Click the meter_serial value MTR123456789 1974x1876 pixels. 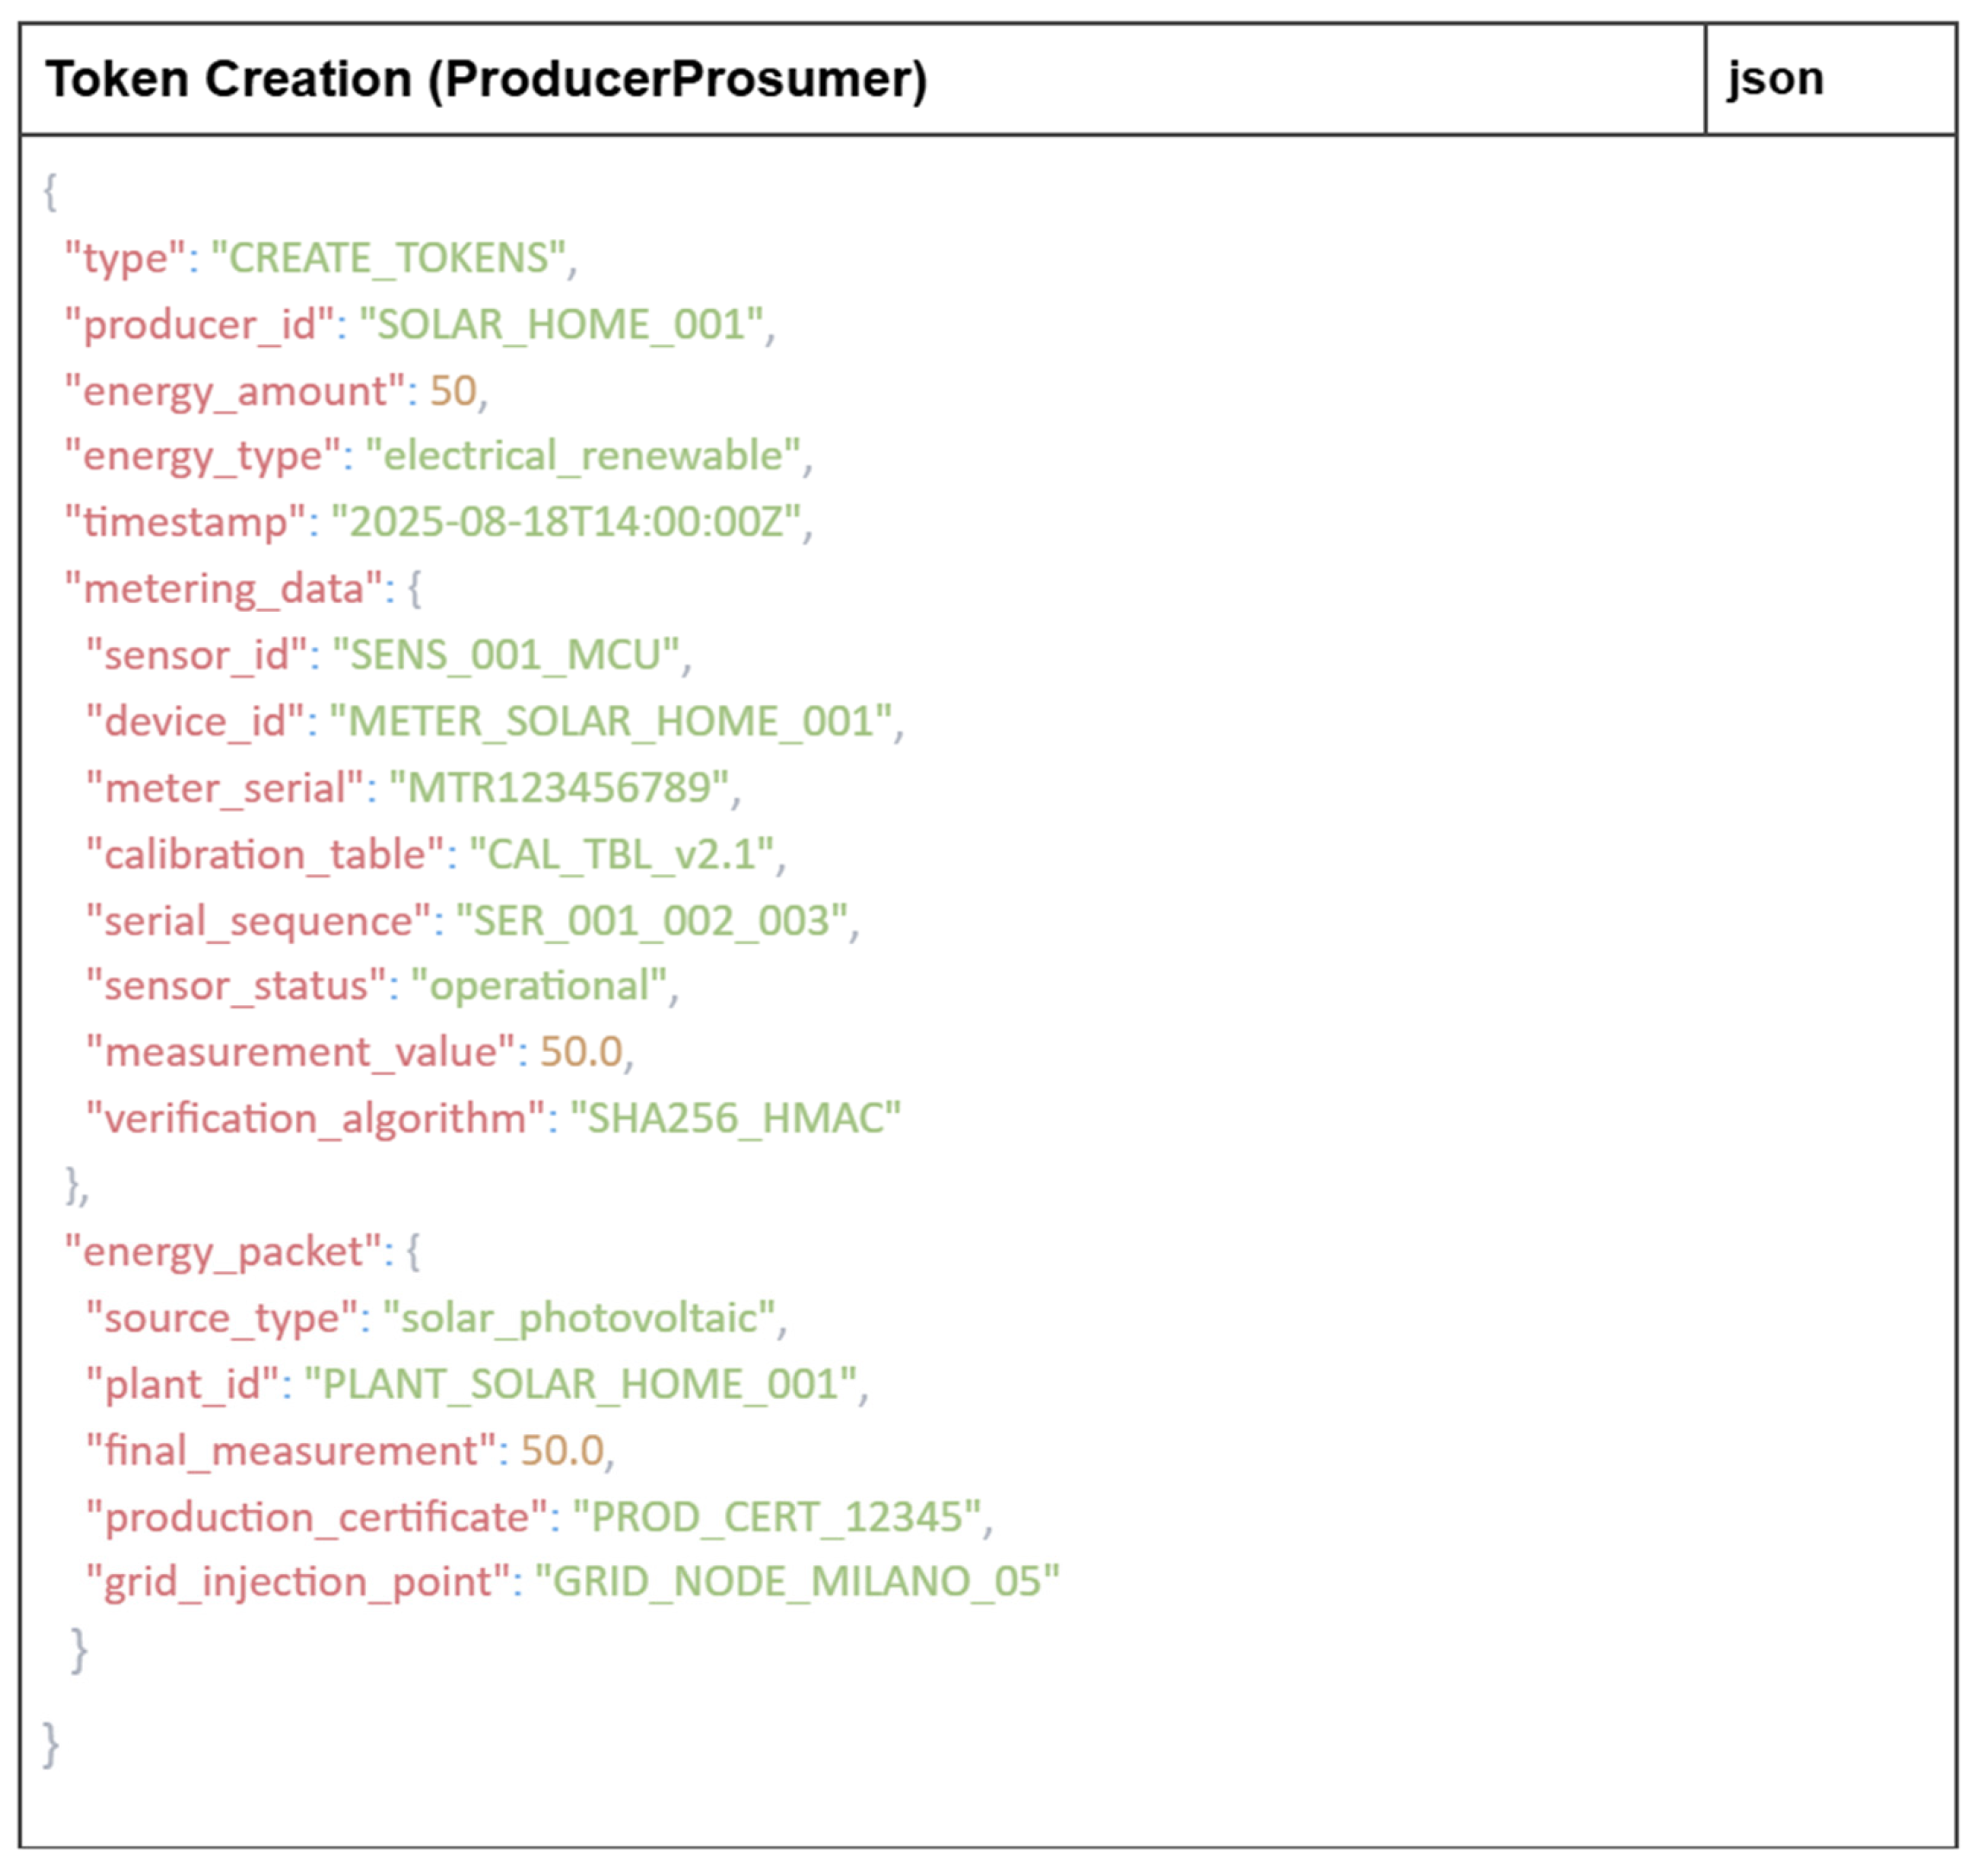(x=558, y=788)
